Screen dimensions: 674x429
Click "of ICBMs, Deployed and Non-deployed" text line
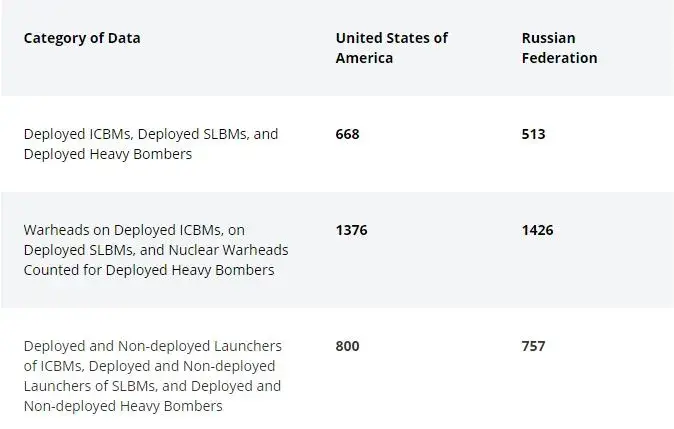coord(149,366)
